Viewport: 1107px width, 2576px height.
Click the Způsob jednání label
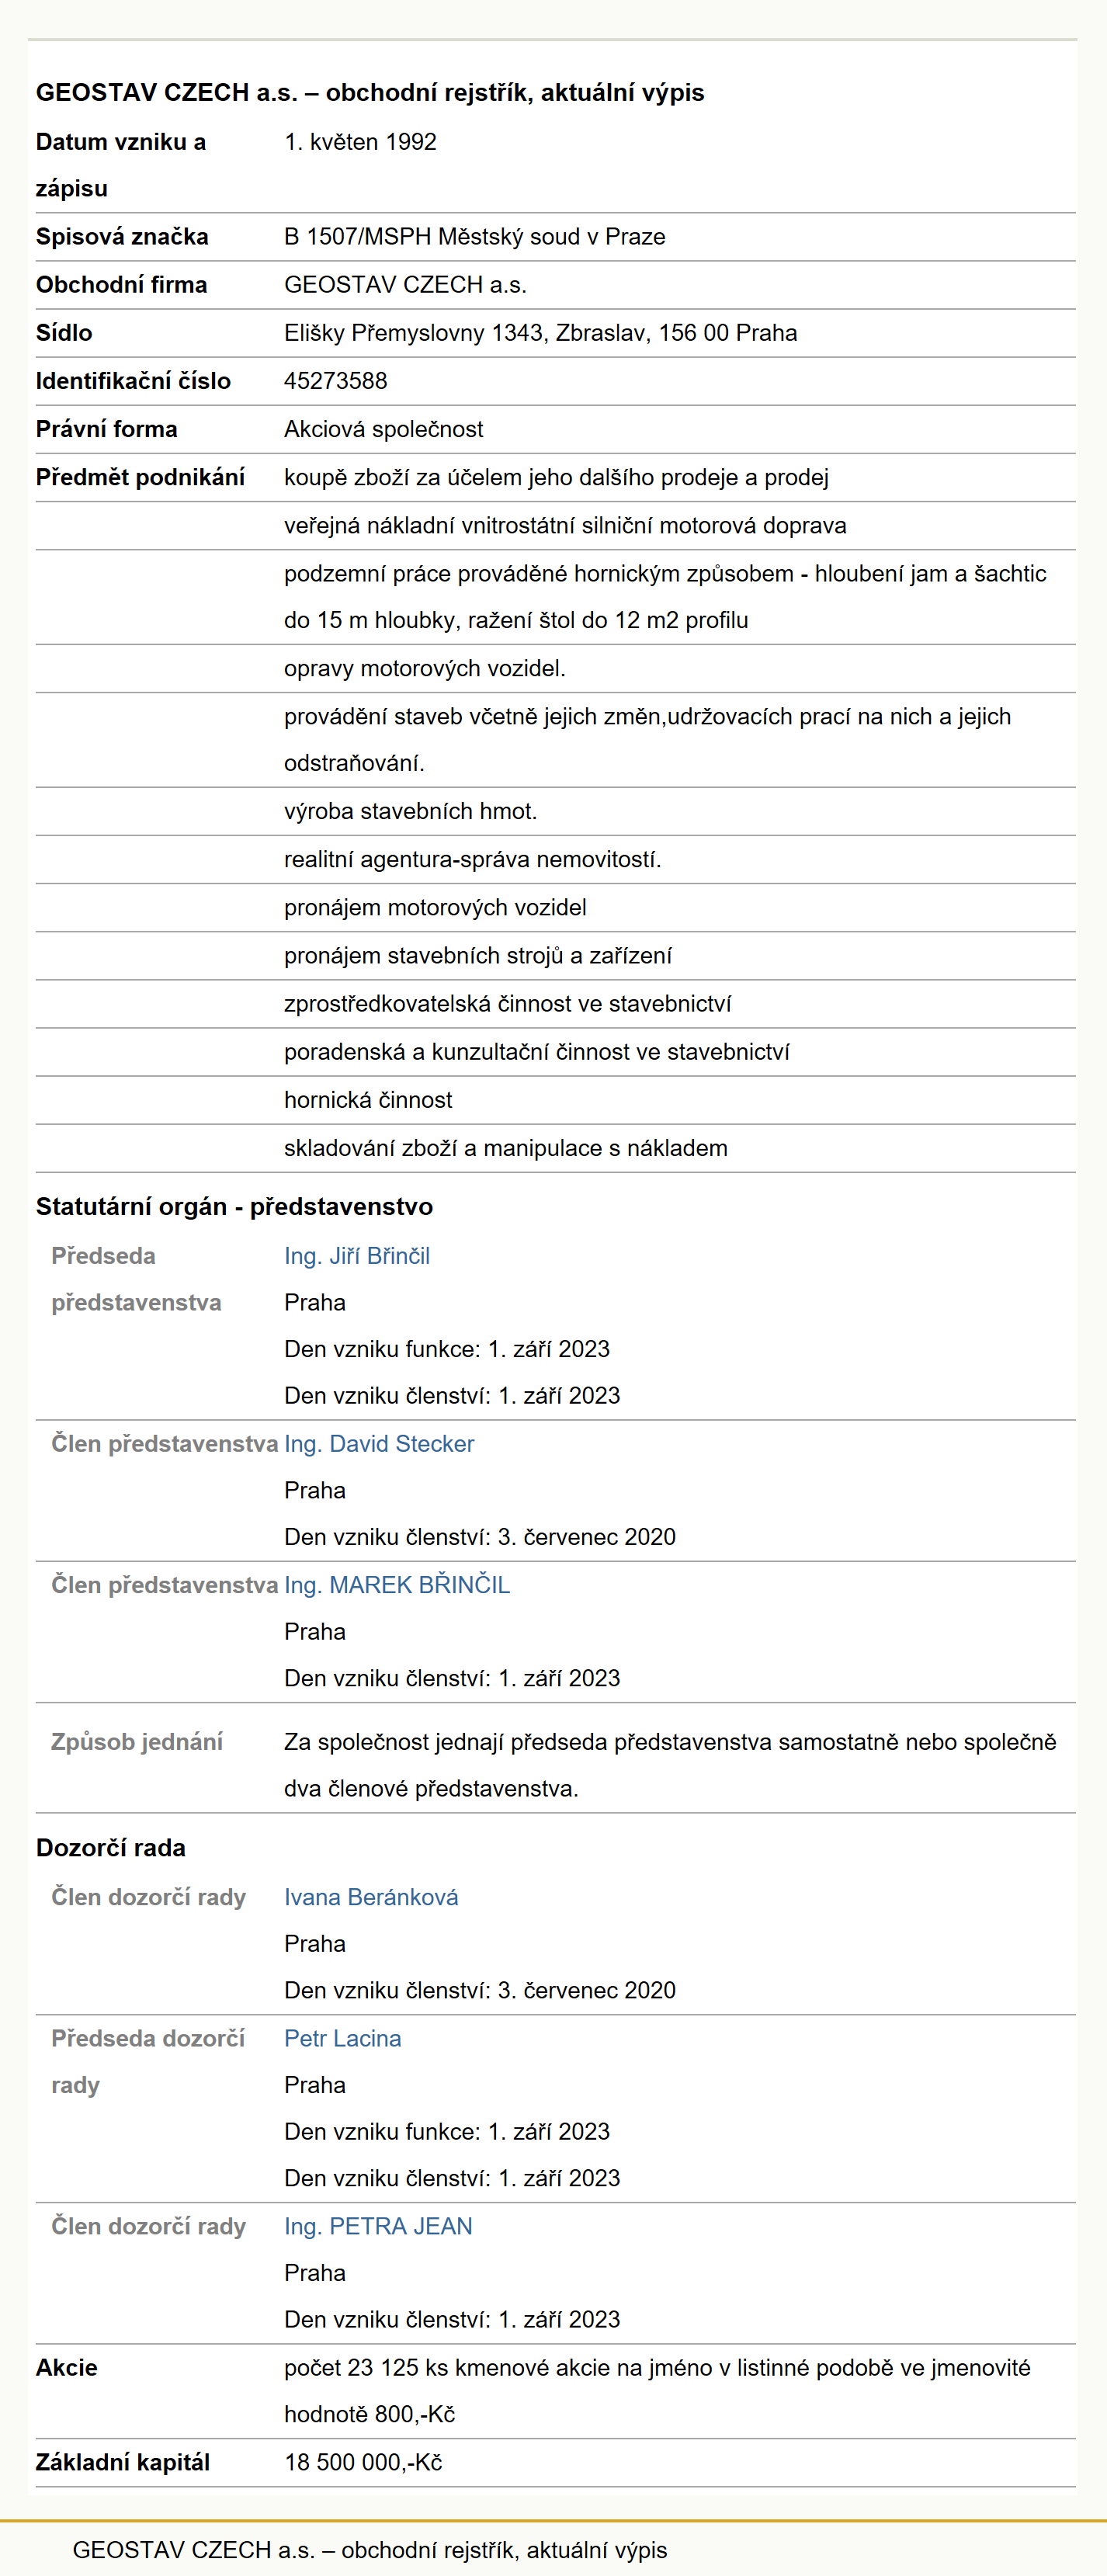[137, 1742]
